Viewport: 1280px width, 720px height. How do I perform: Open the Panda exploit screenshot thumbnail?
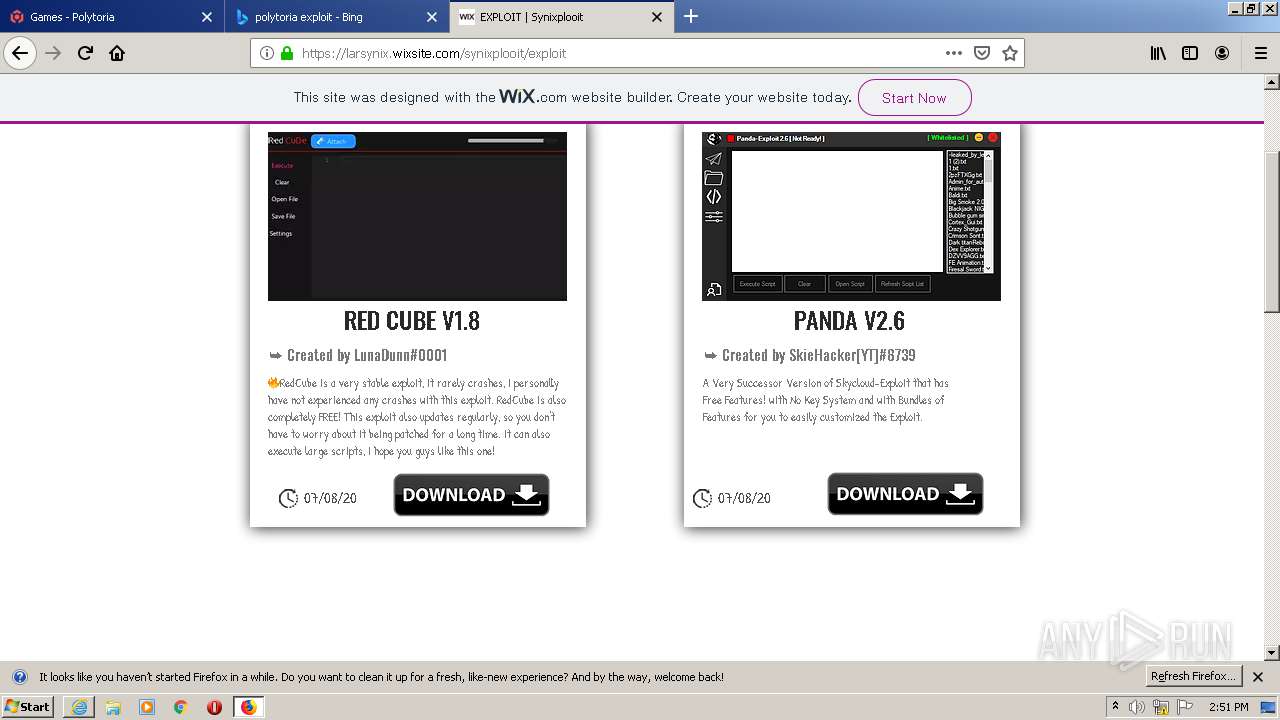pyautogui.click(x=851, y=216)
